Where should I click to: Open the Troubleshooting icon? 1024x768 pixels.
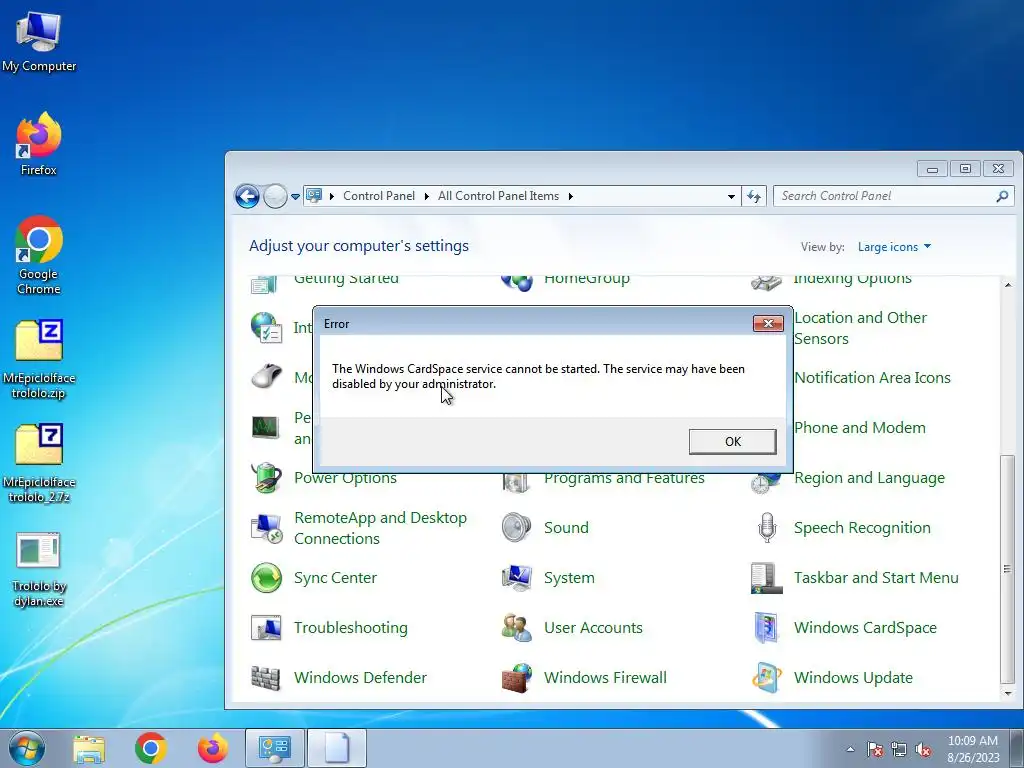point(266,628)
